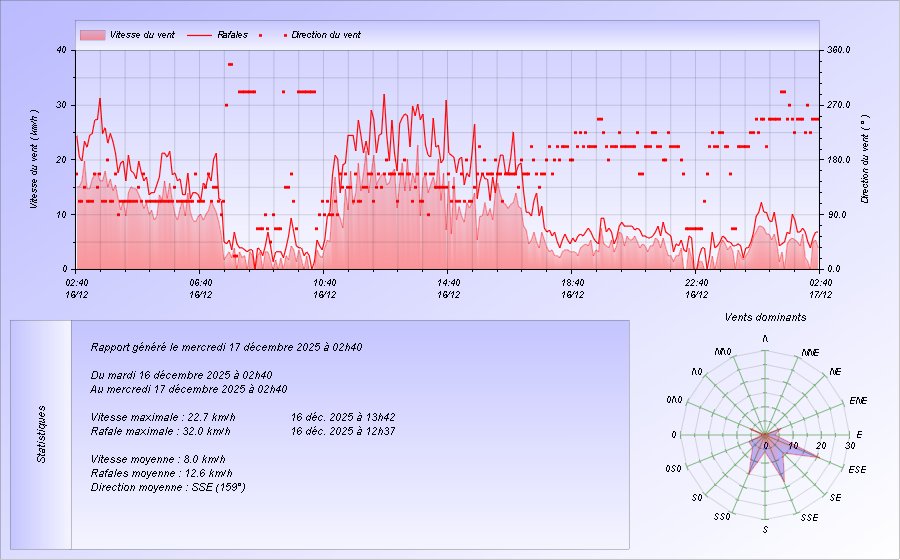Screen dimensions: 900x560
Task: Click the Direction moyenne SSE (159°) text
Action: (x=168, y=487)
